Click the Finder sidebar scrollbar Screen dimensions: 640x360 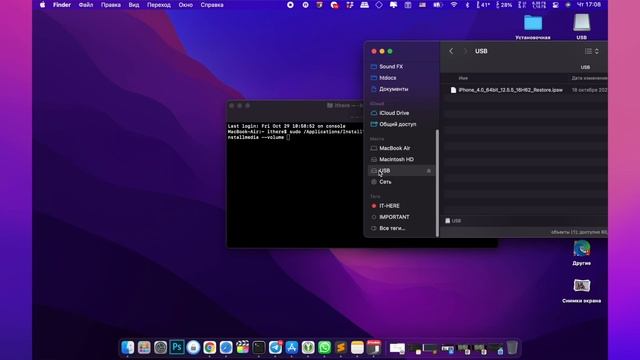(x=437, y=183)
